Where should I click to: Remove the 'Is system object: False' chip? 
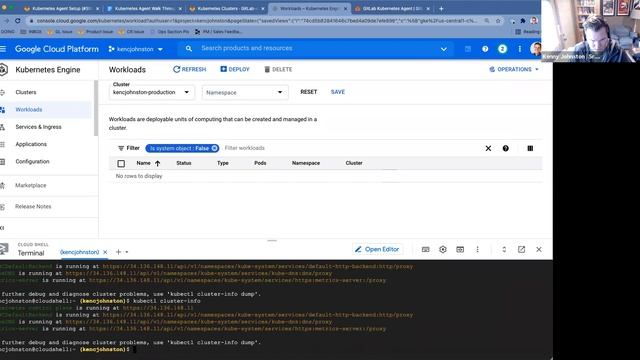214,148
